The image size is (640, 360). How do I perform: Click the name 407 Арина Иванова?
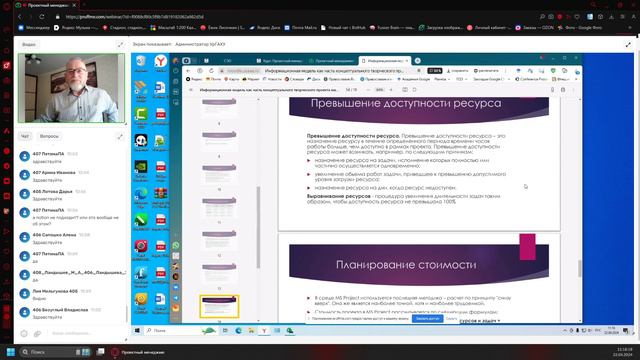[54, 173]
